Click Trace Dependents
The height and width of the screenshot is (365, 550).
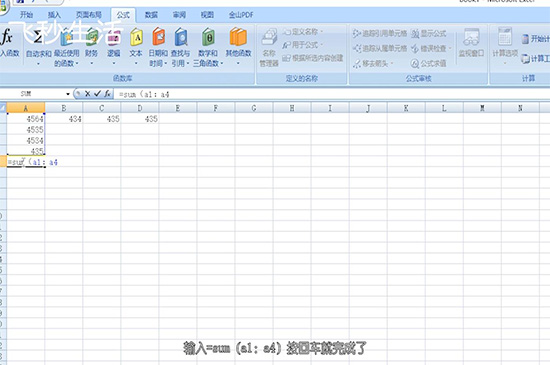tap(380, 48)
